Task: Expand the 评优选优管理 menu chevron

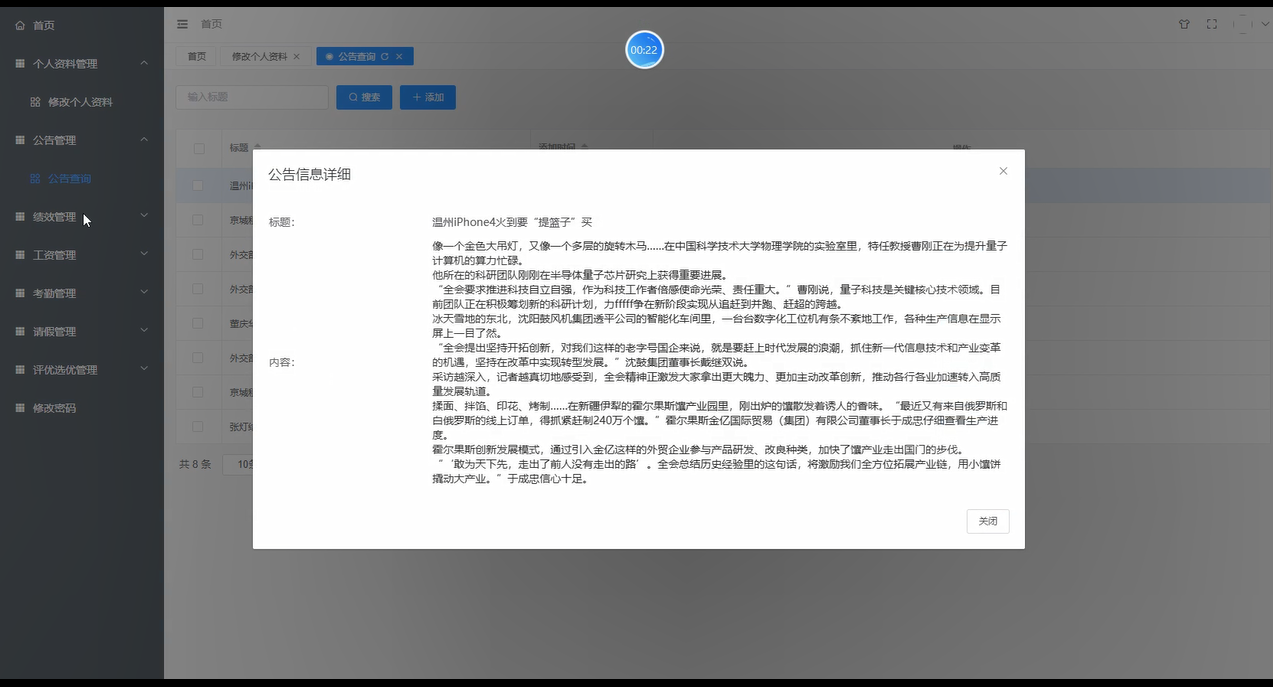Action: pyautogui.click(x=144, y=370)
